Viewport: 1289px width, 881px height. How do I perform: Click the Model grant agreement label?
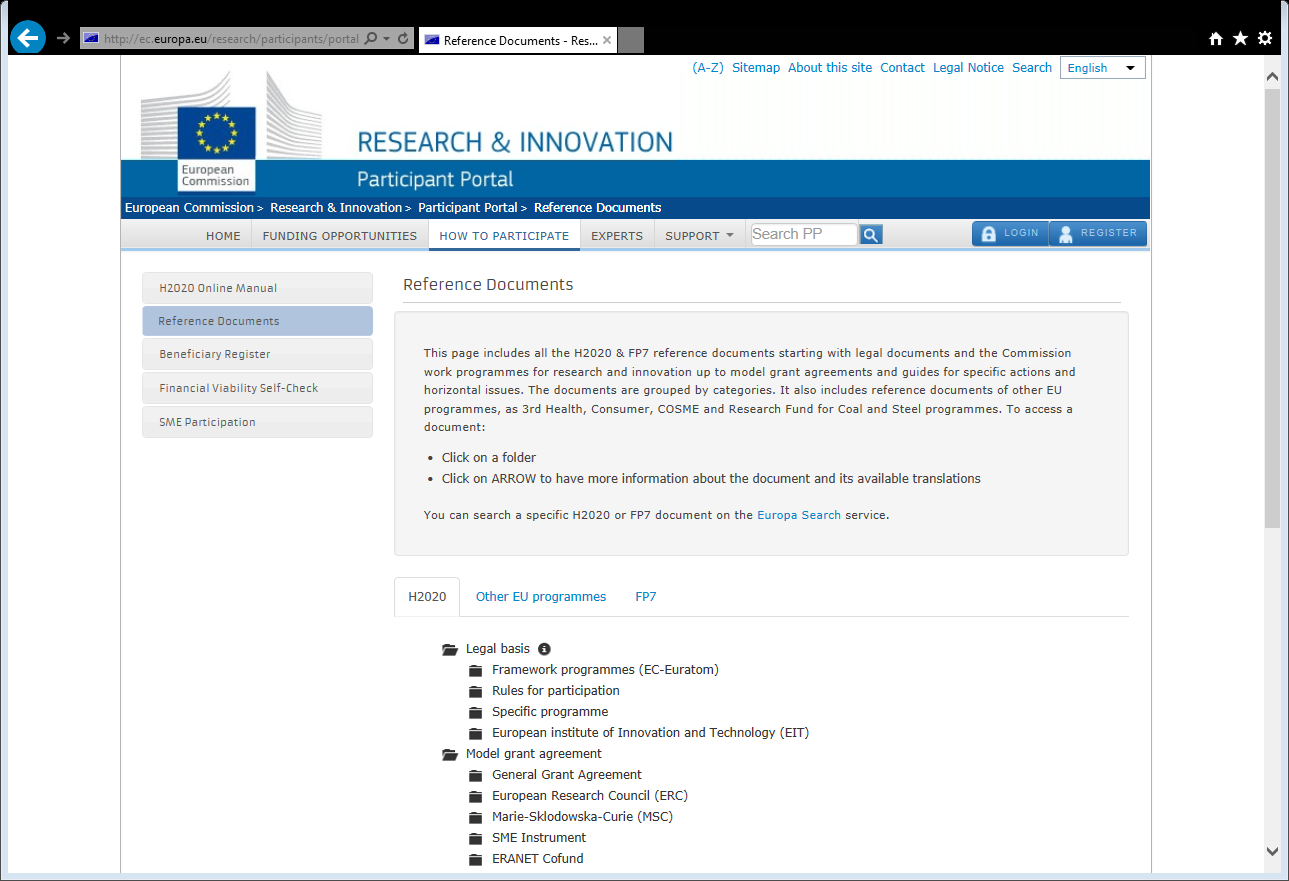click(x=534, y=754)
